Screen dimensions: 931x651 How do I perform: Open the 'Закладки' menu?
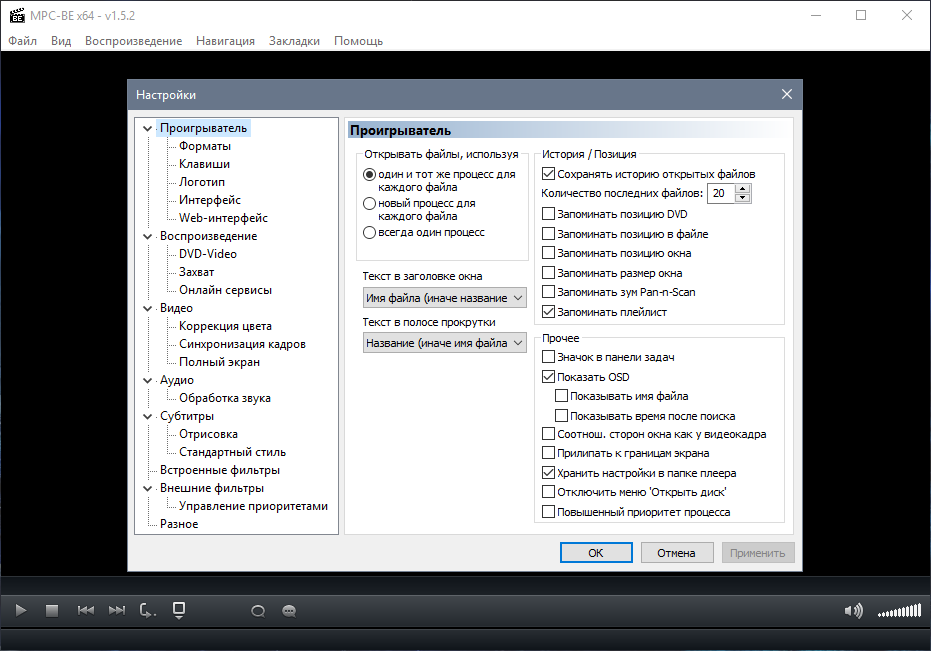[x=294, y=41]
